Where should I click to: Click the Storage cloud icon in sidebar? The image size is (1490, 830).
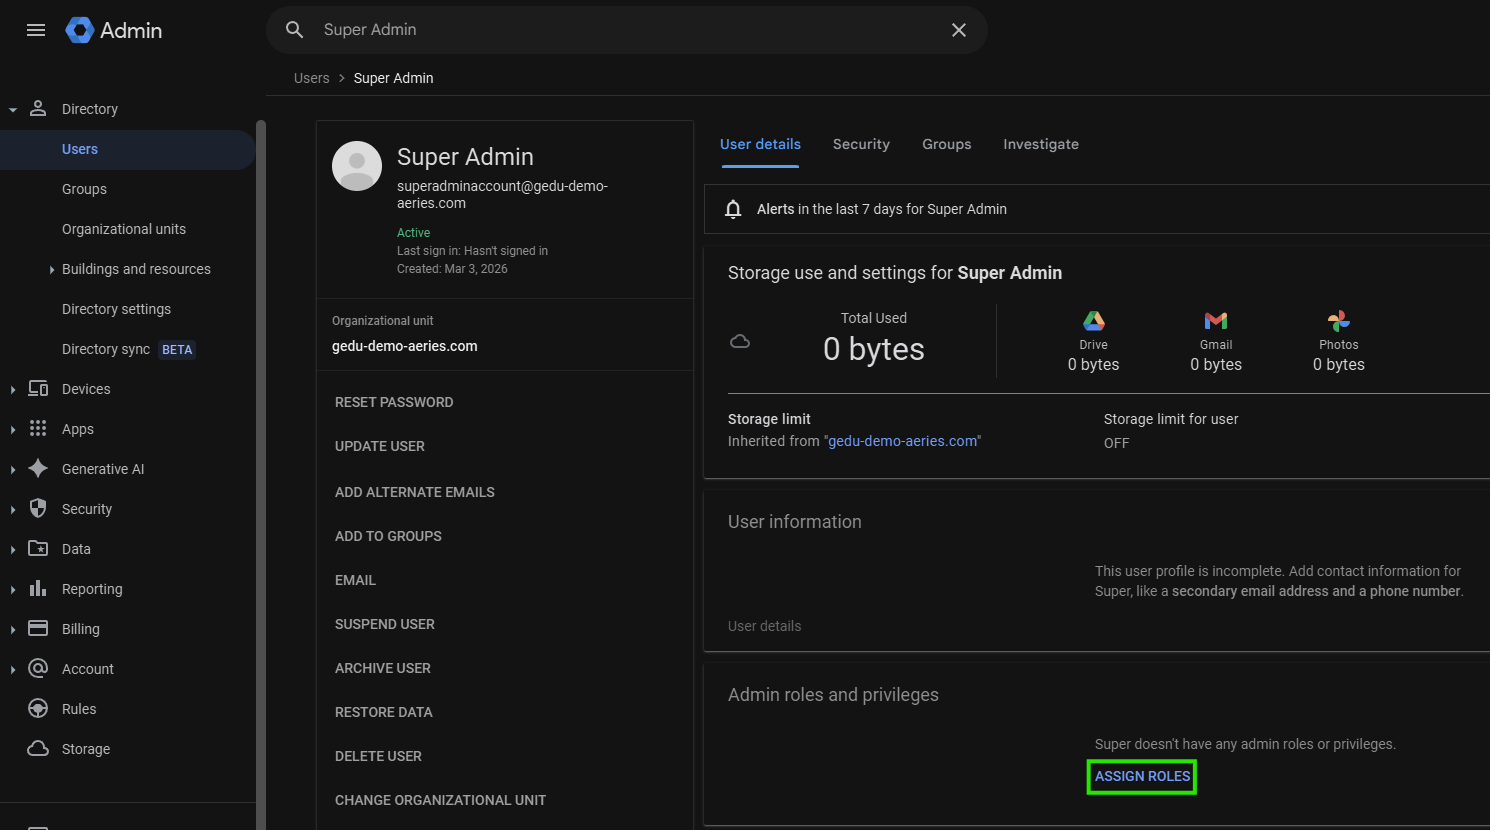click(x=38, y=748)
